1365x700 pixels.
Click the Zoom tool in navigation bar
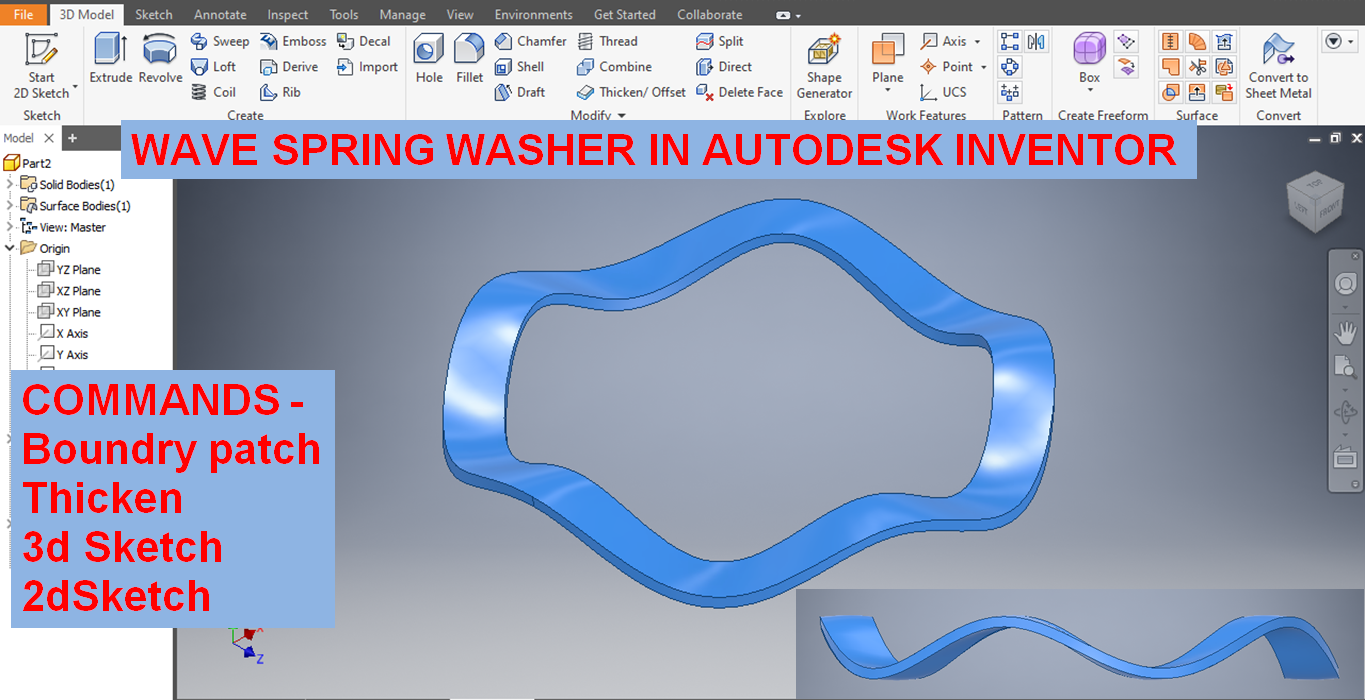point(1345,367)
